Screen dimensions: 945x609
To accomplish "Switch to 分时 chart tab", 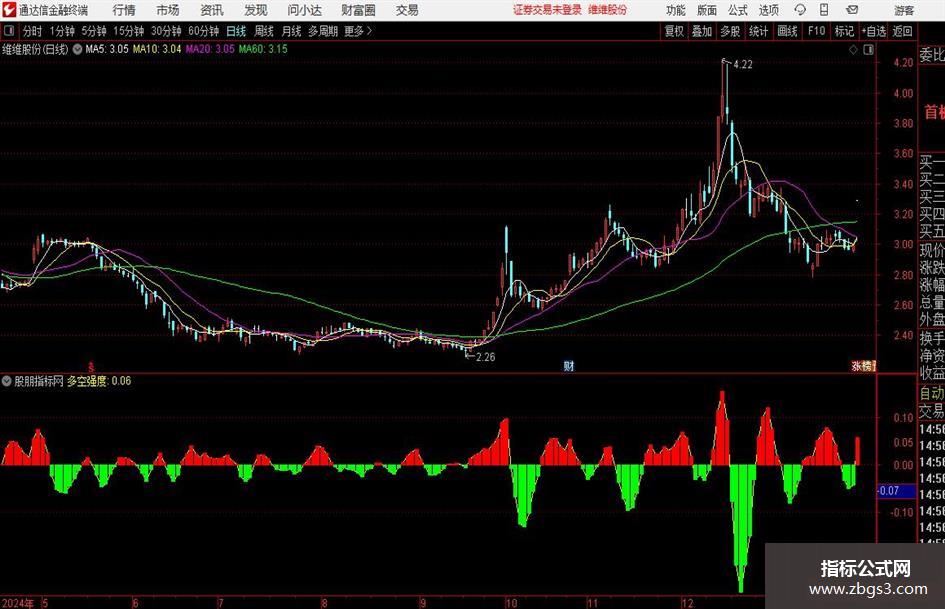I will 32,31.
